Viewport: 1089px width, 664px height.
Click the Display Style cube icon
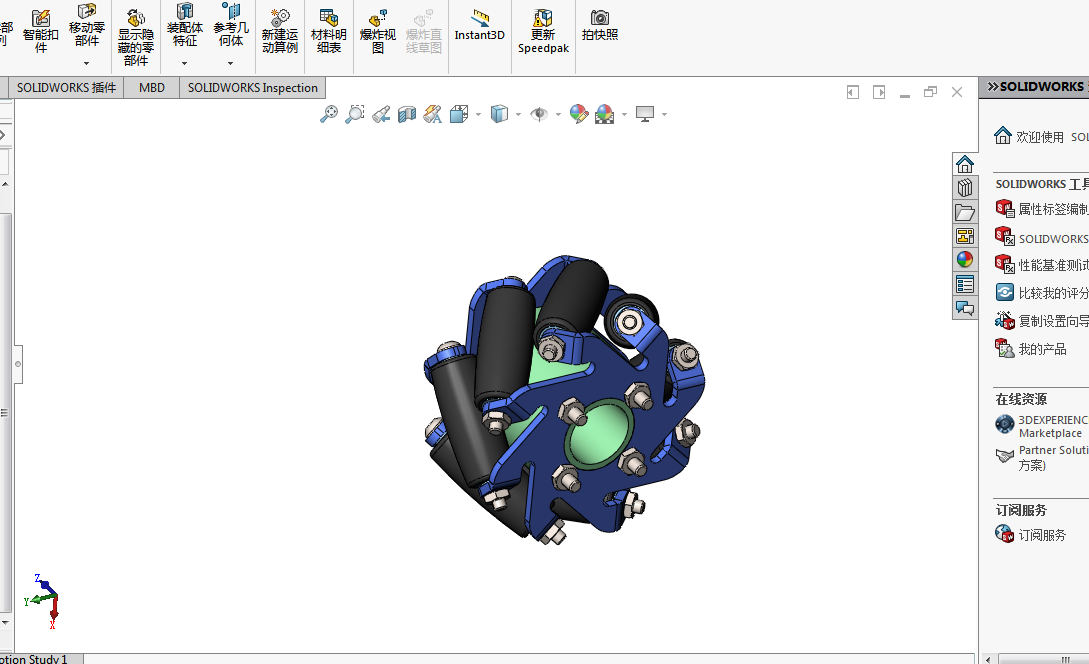(499, 114)
